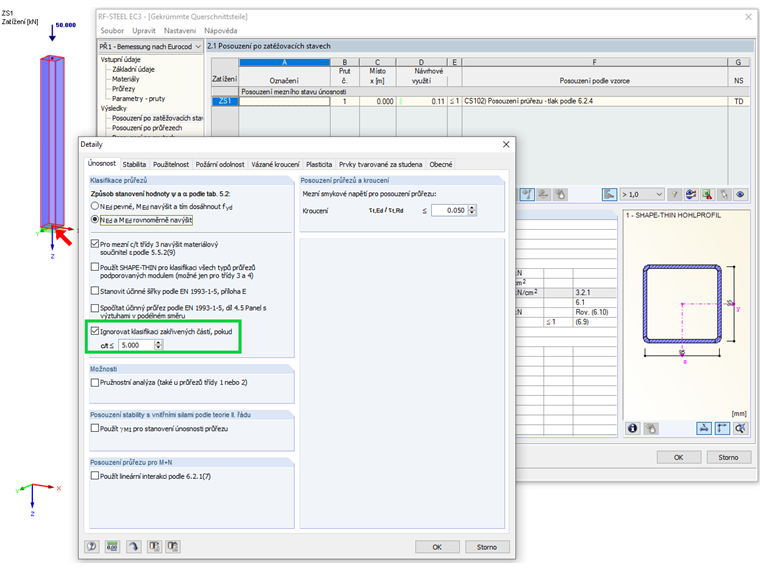This screenshot has height=570, width=760.
Task: Select tree item 'Materiály'
Action: pyautogui.click(x=126, y=79)
